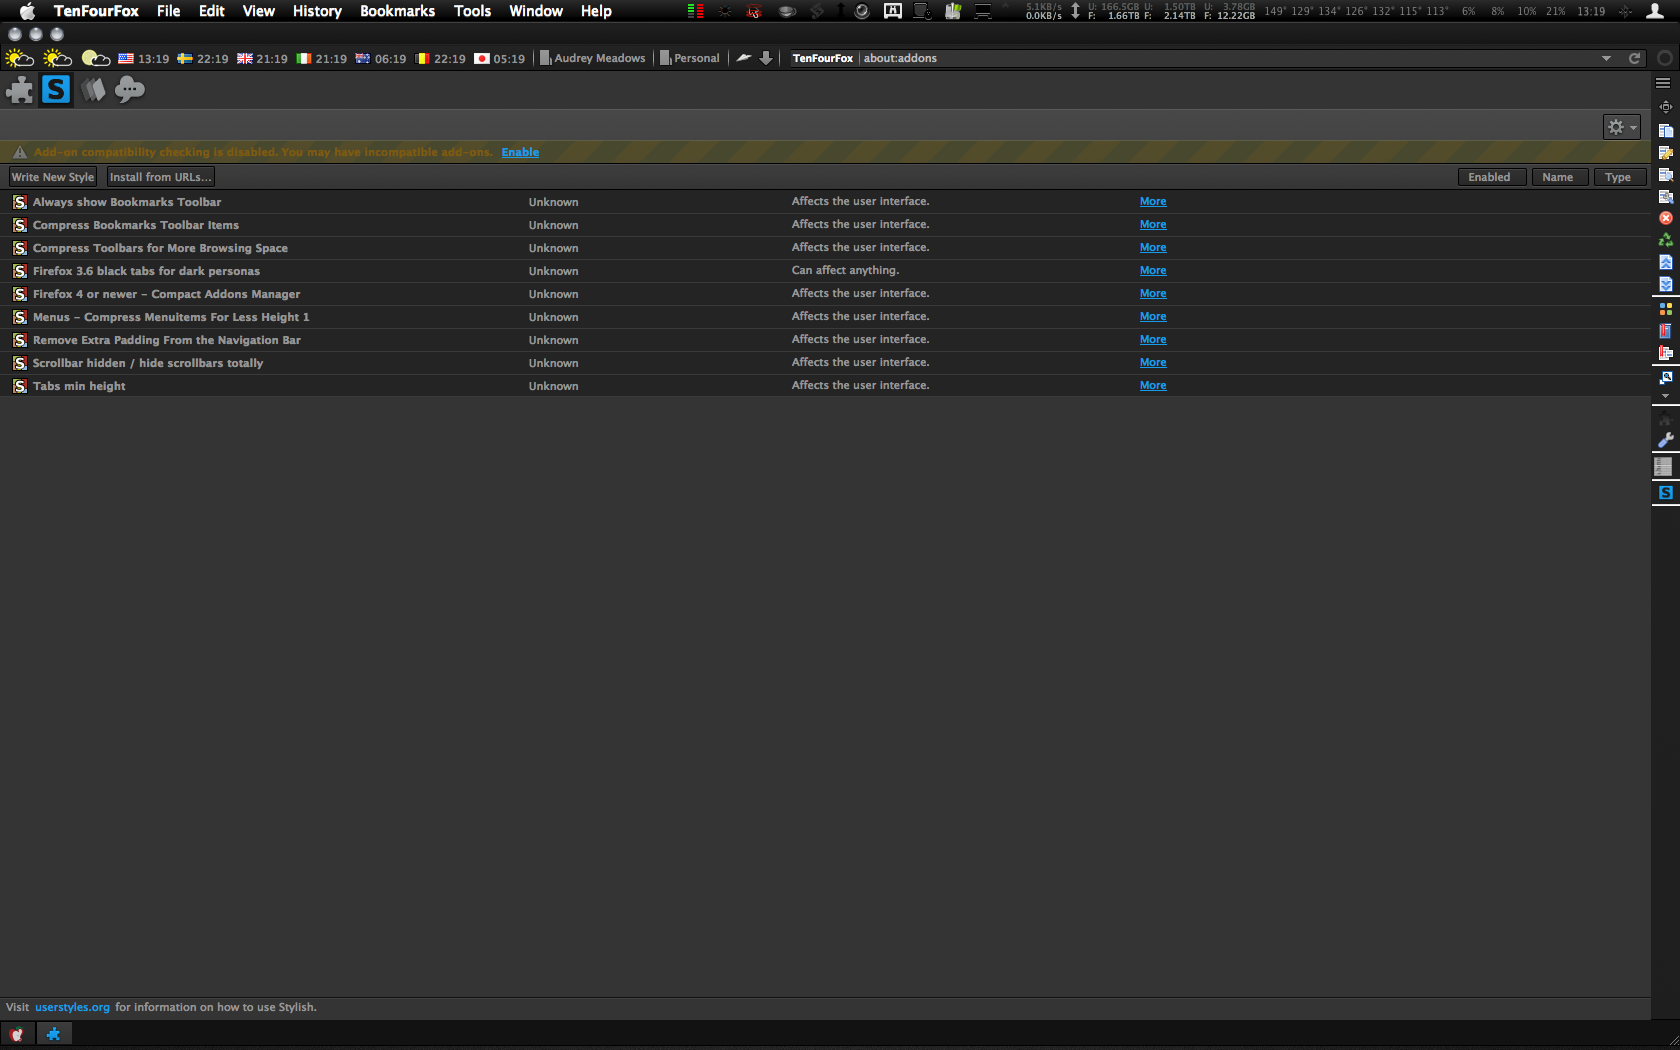Enable add-on compatibility checking
The width and height of the screenshot is (1680, 1050).
click(x=520, y=152)
